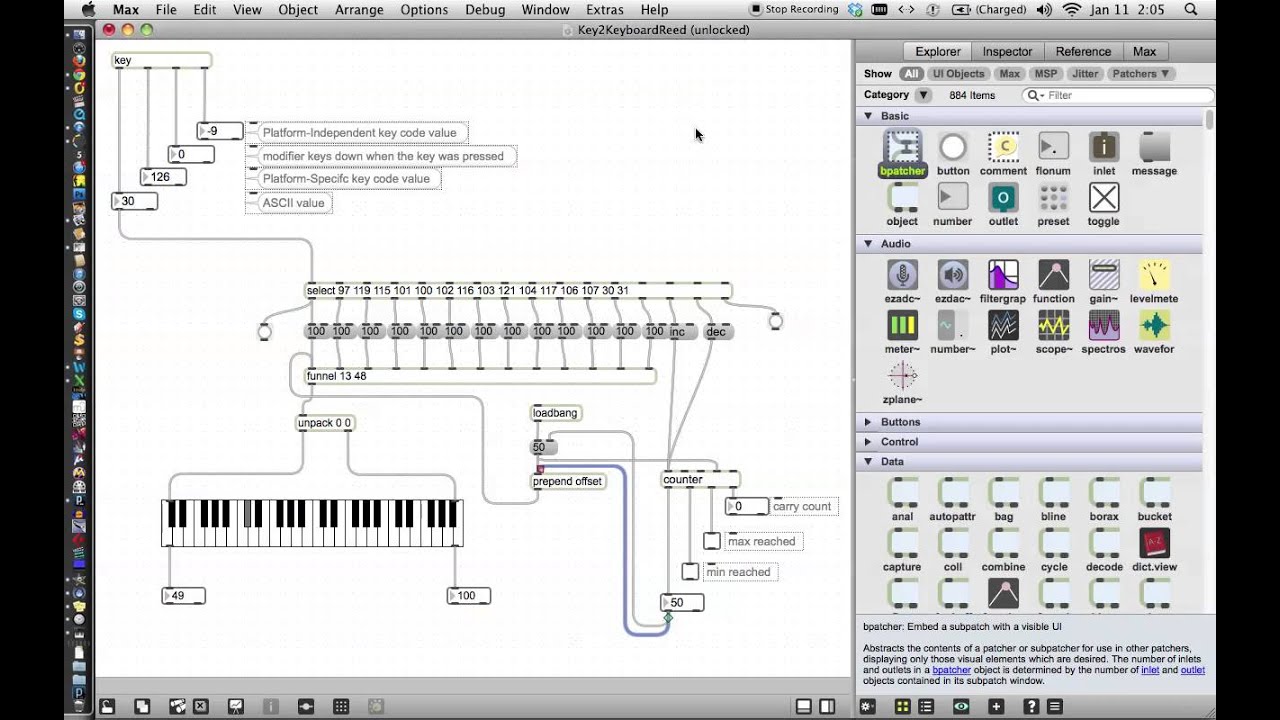Expand the Control category
Screen dimensions: 1280x720
coord(868,442)
